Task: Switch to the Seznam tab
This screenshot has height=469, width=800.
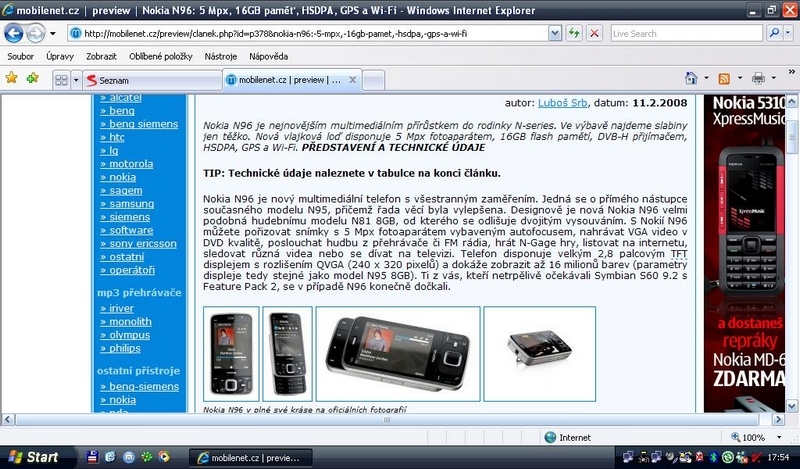Action: 152,81
